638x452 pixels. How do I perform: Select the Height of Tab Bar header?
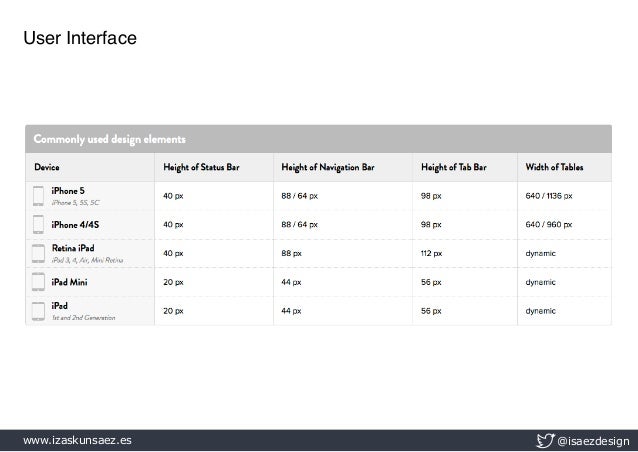tap(455, 166)
